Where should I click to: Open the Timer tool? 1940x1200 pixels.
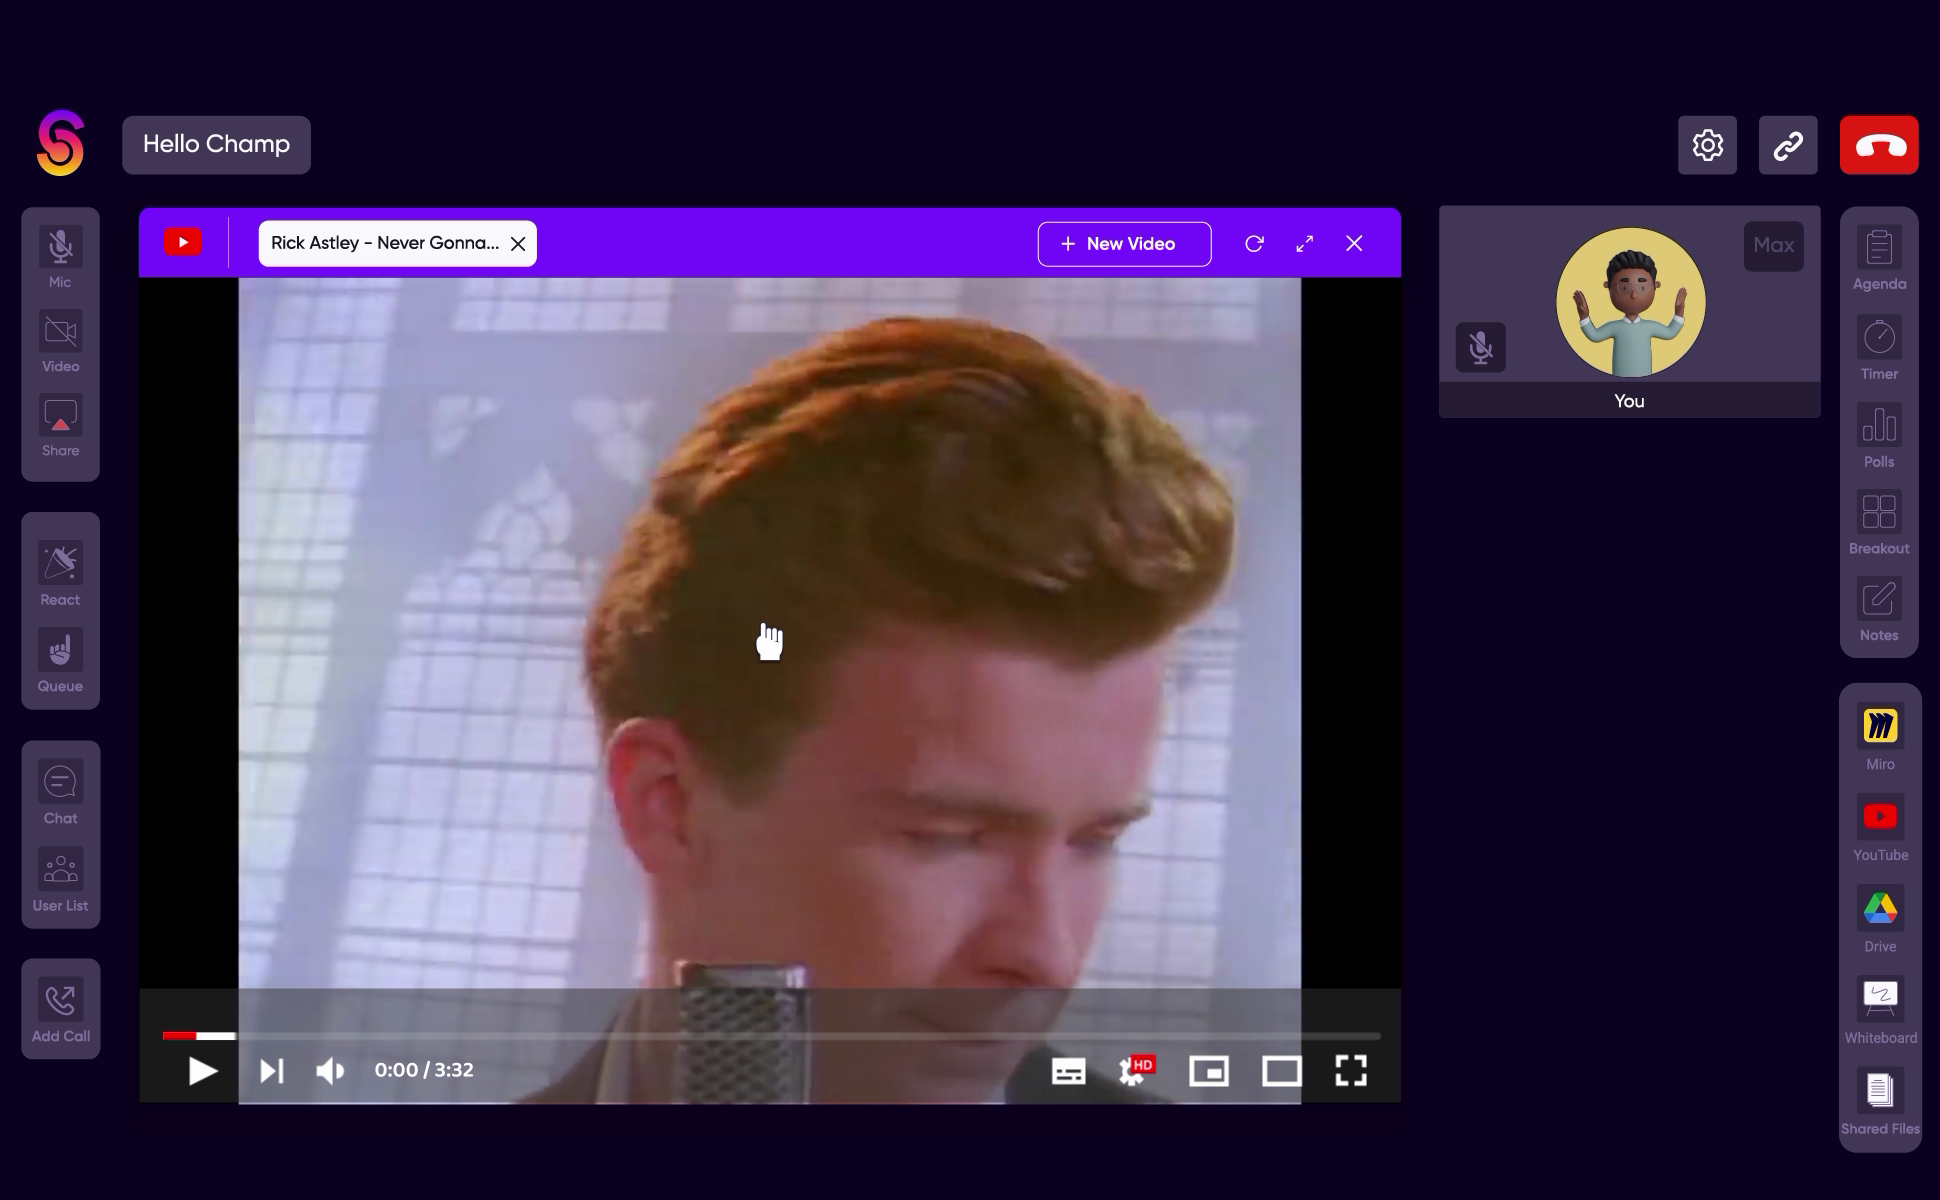[x=1879, y=349]
